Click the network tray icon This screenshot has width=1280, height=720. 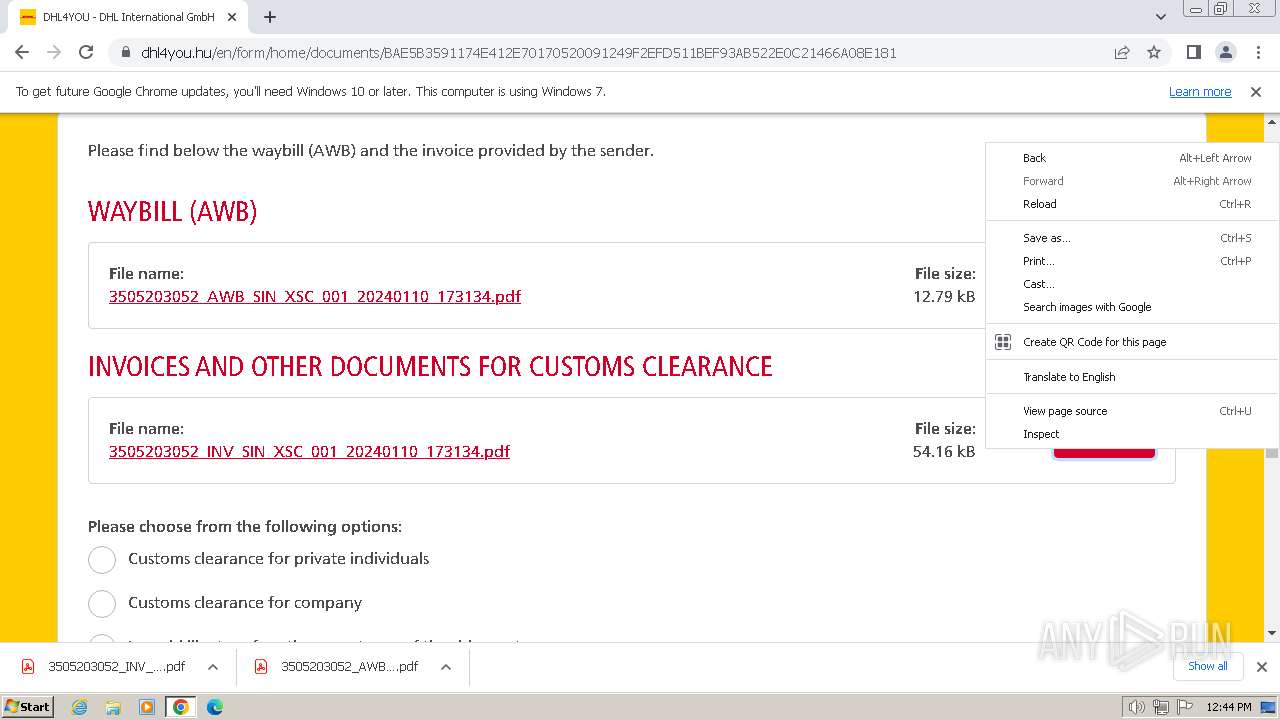1161,707
